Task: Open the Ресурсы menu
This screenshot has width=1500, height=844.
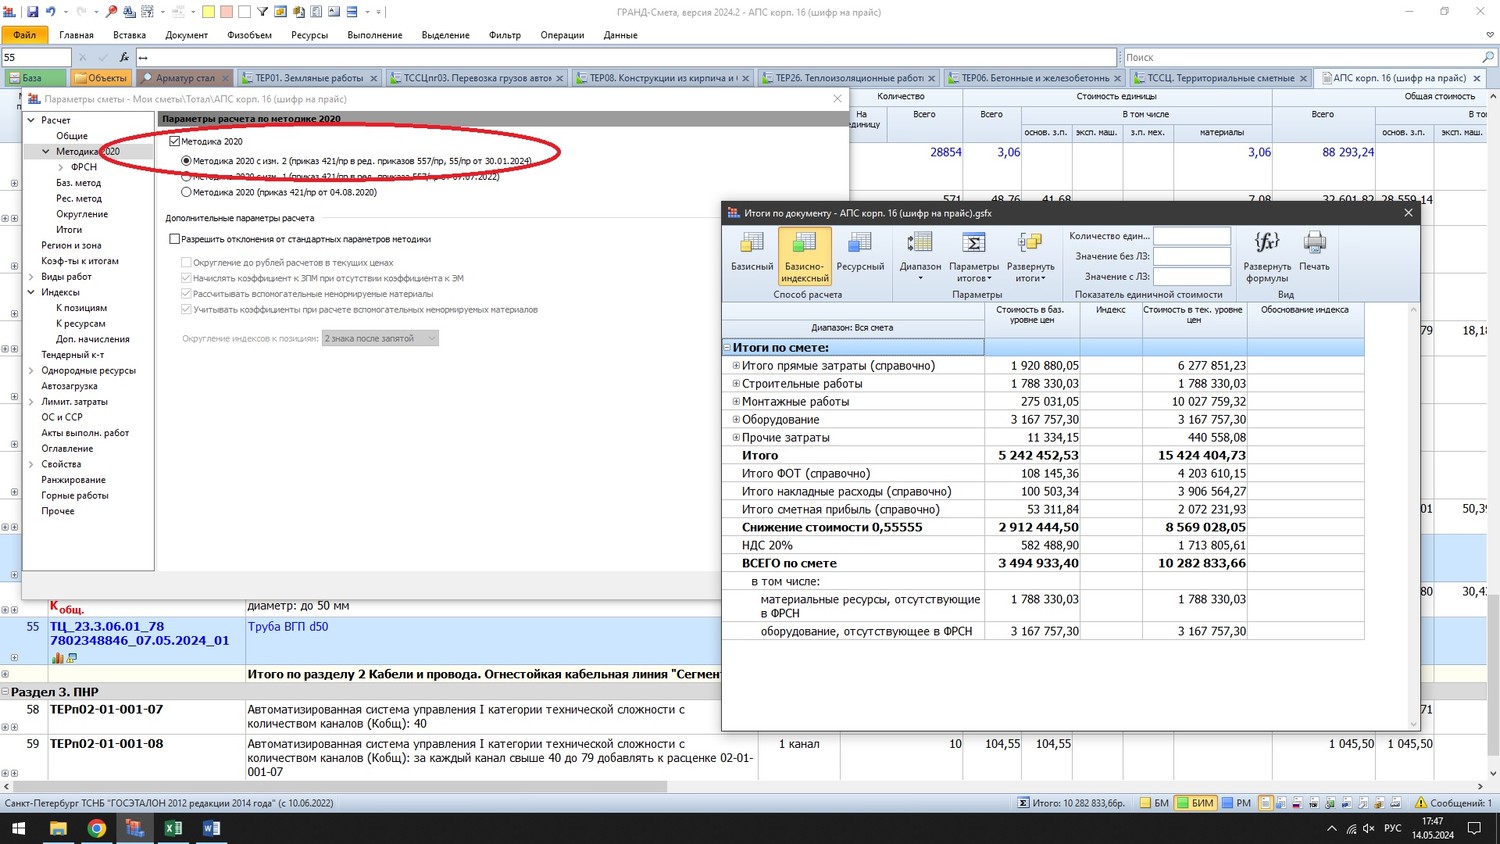Action: coord(309,35)
